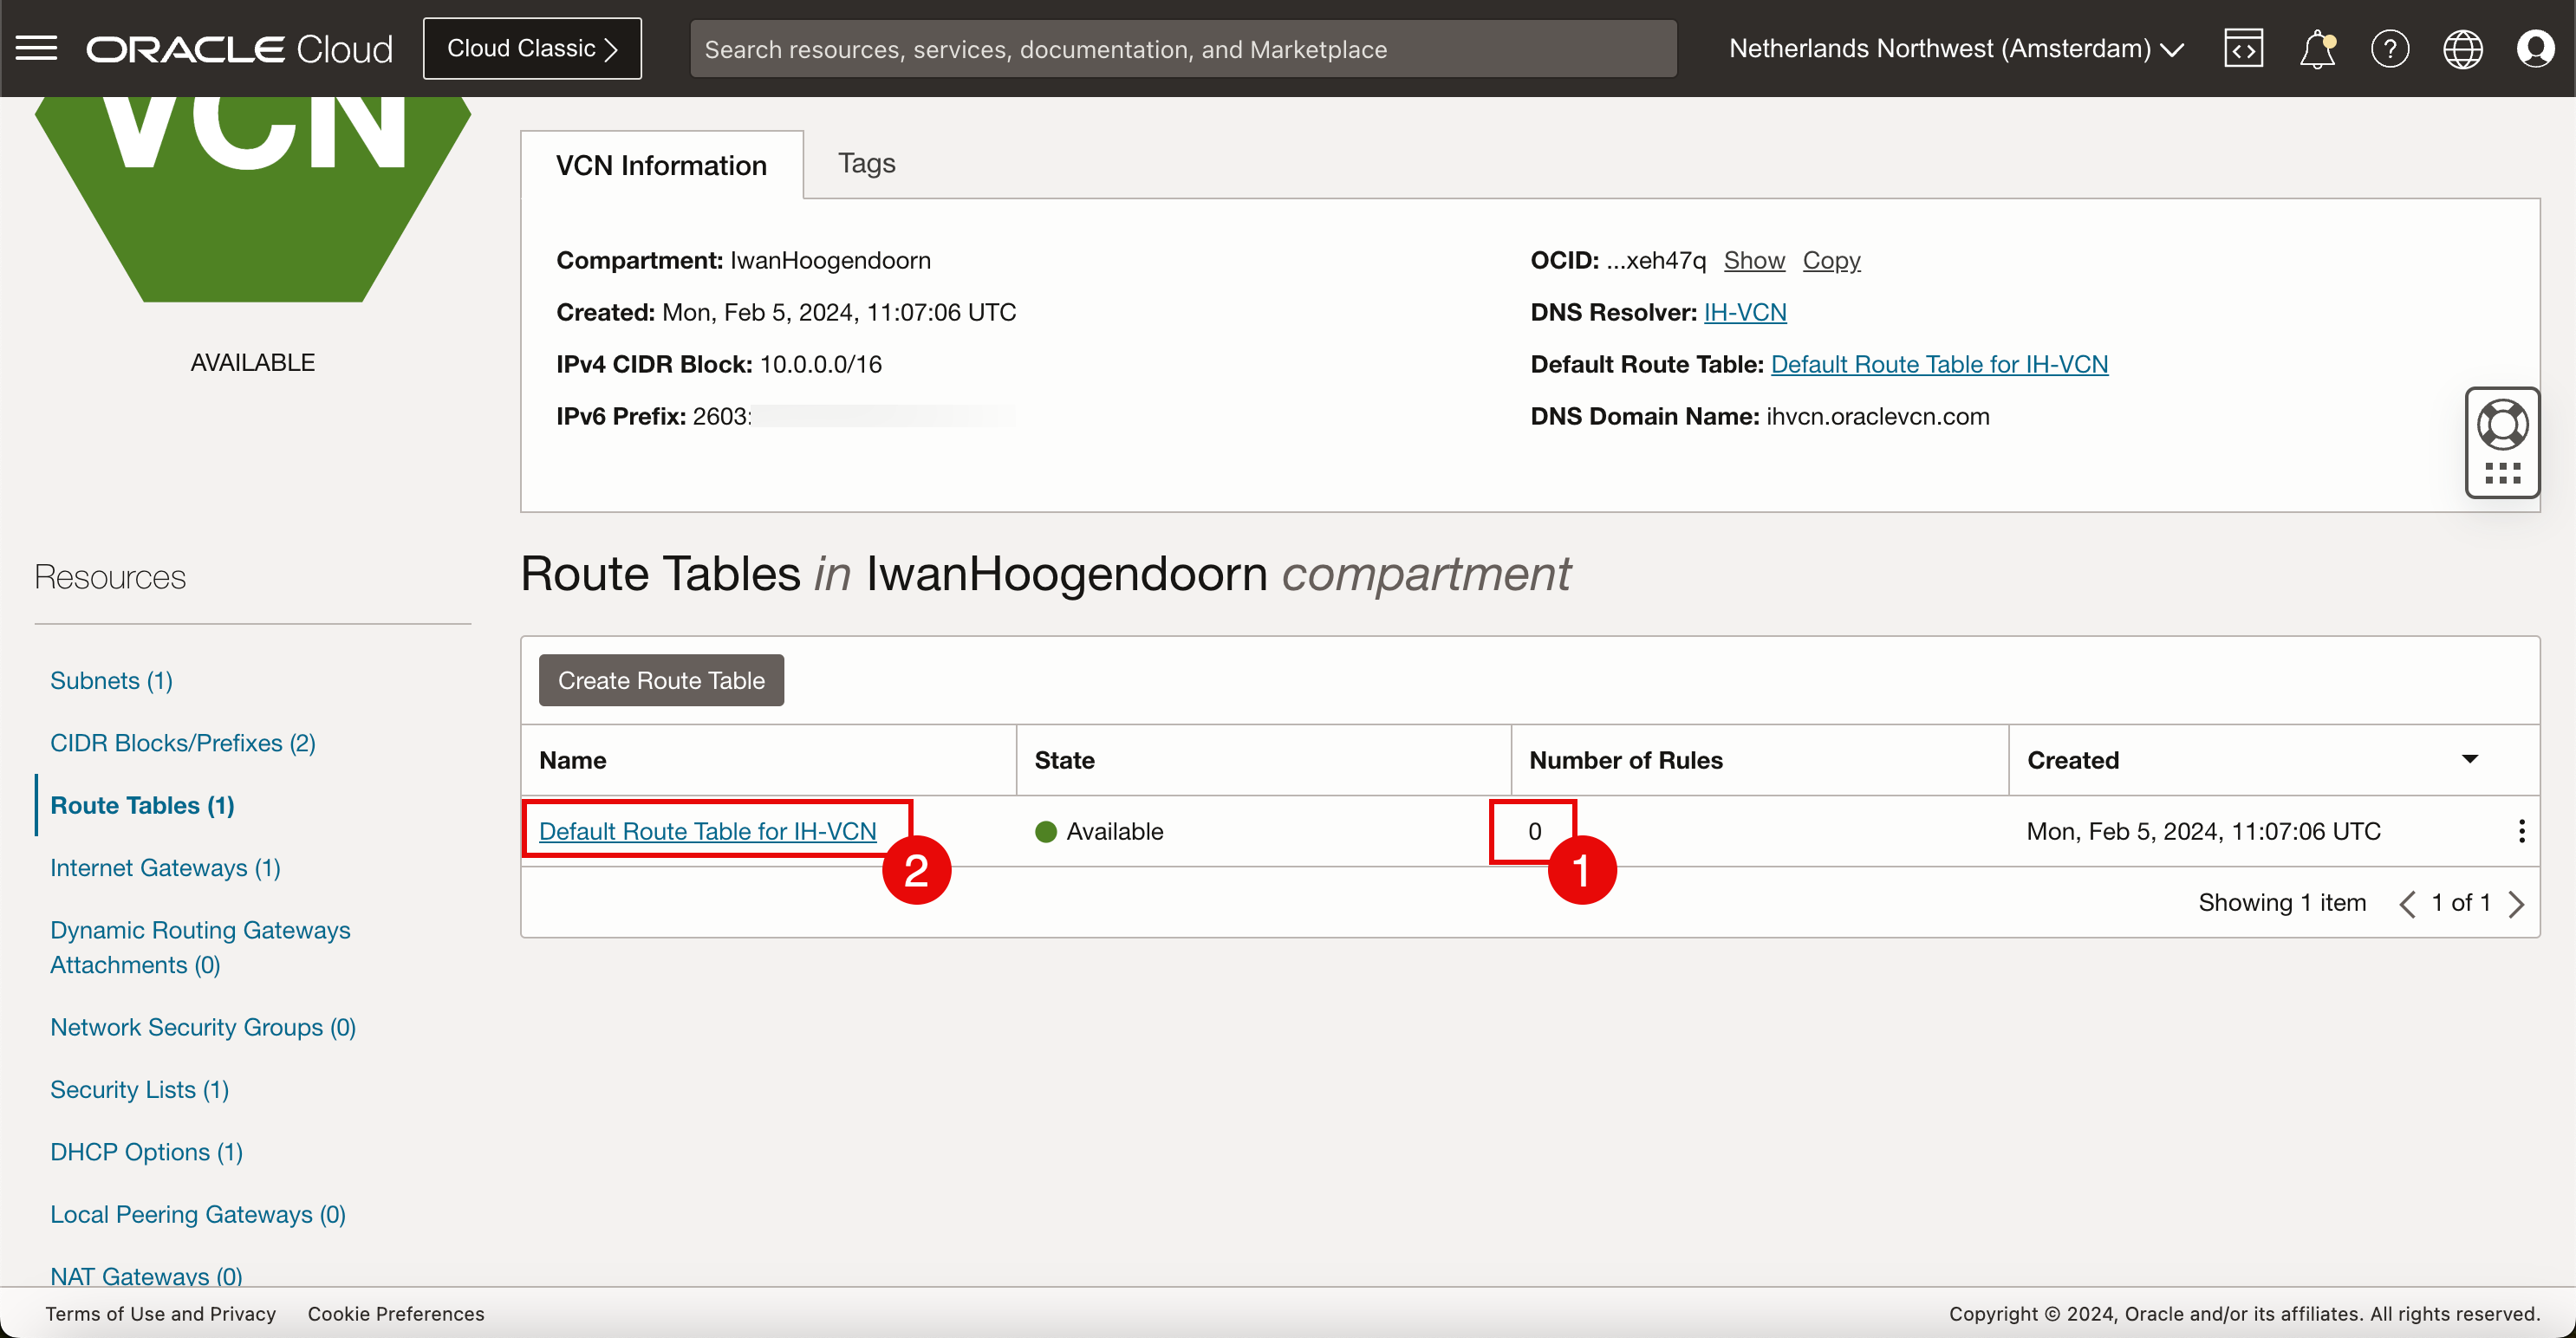Open the IH-VCN DNS Resolver link

tap(1744, 312)
